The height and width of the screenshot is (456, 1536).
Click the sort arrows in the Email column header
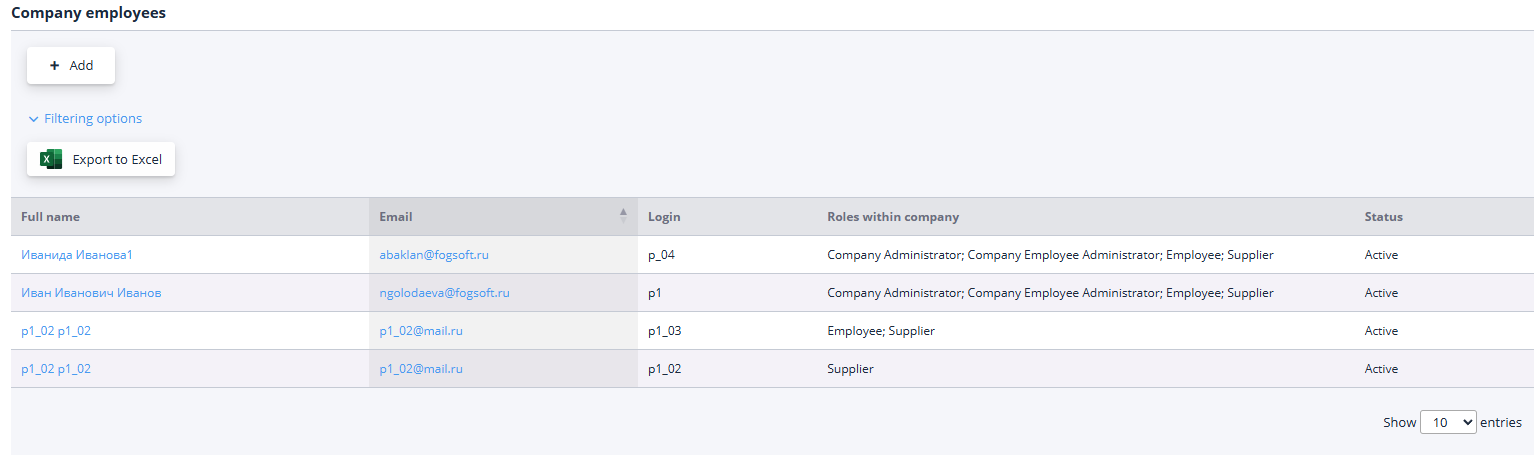(623, 216)
